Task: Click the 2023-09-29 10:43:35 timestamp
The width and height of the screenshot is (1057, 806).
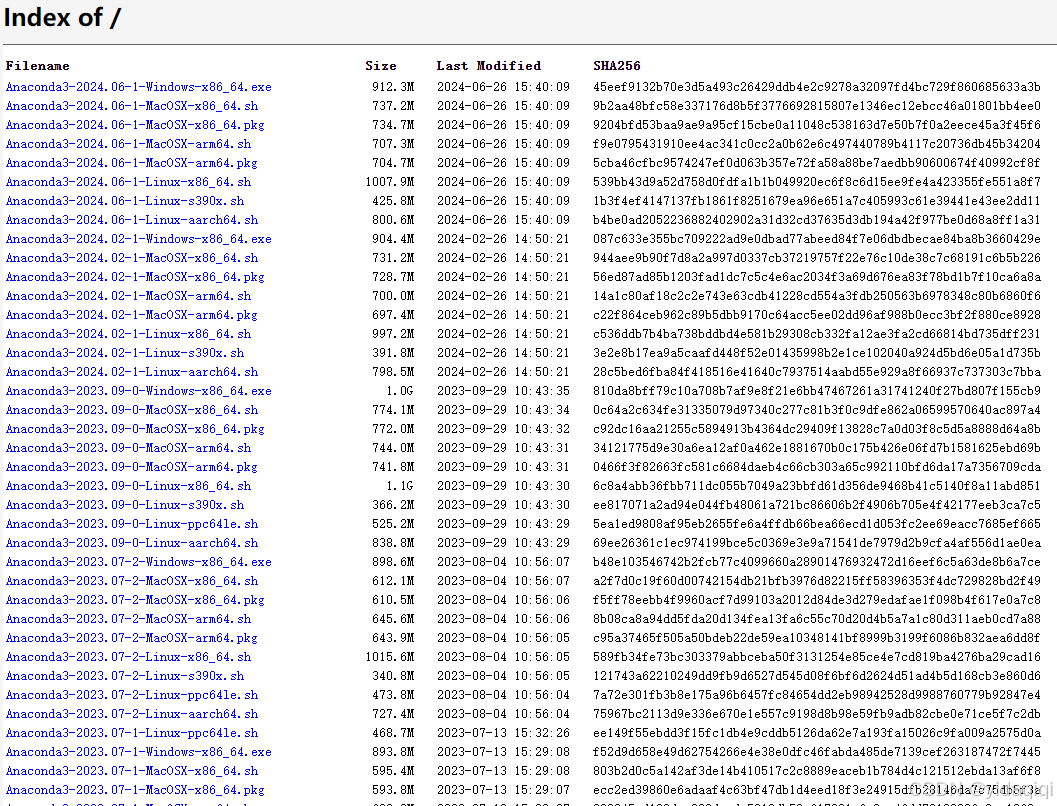Action: point(503,391)
